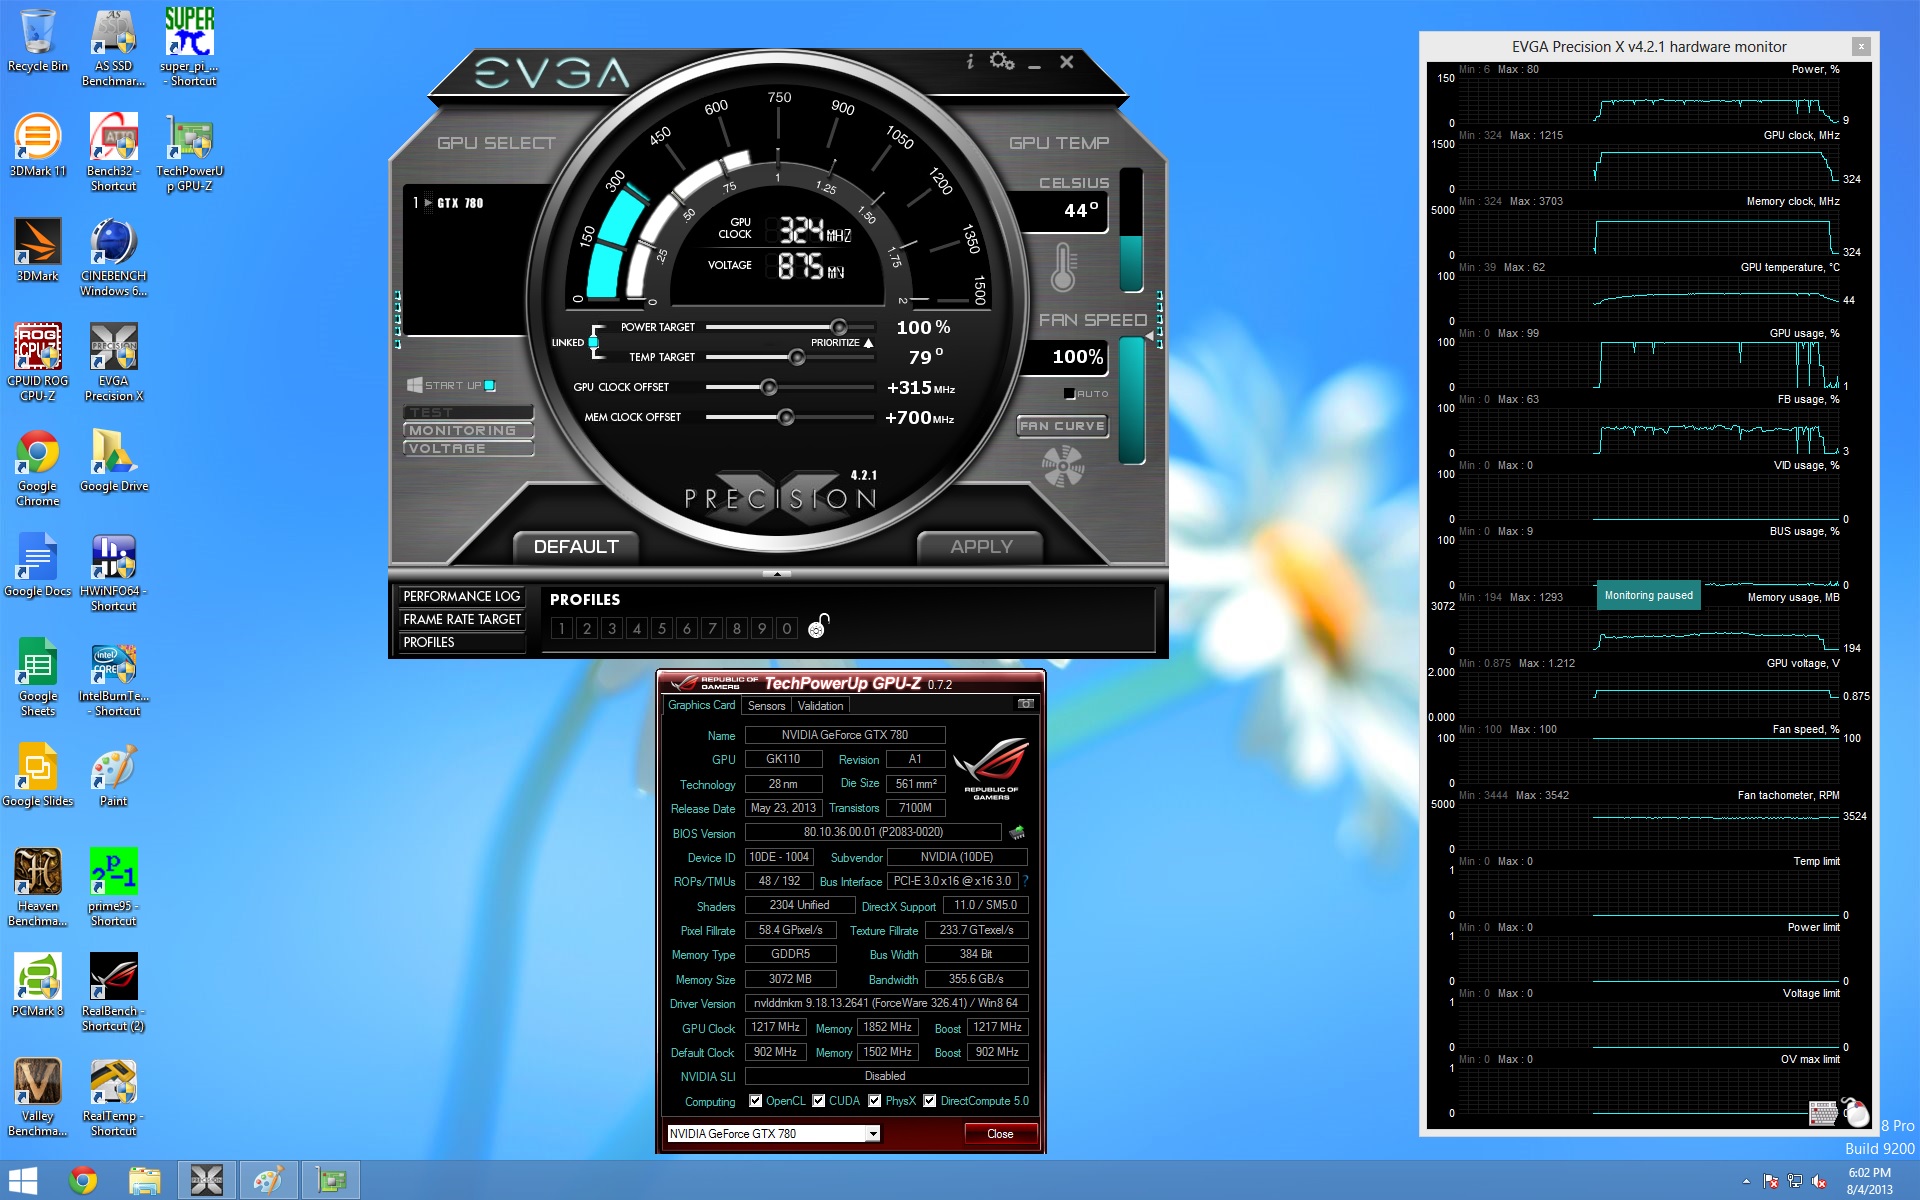
Task: Select the Graphics Card tab
Action: 701,705
